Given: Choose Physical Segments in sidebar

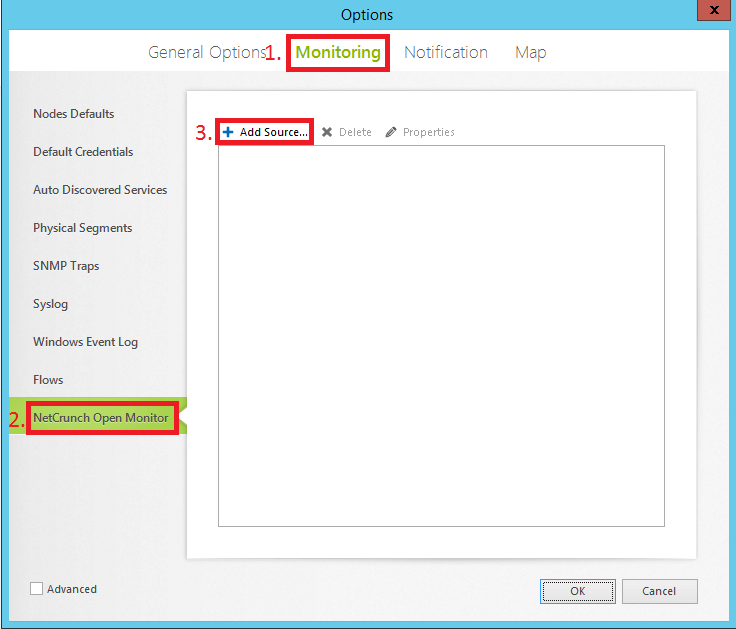Looking at the screenshot, I should click(83, 228).
